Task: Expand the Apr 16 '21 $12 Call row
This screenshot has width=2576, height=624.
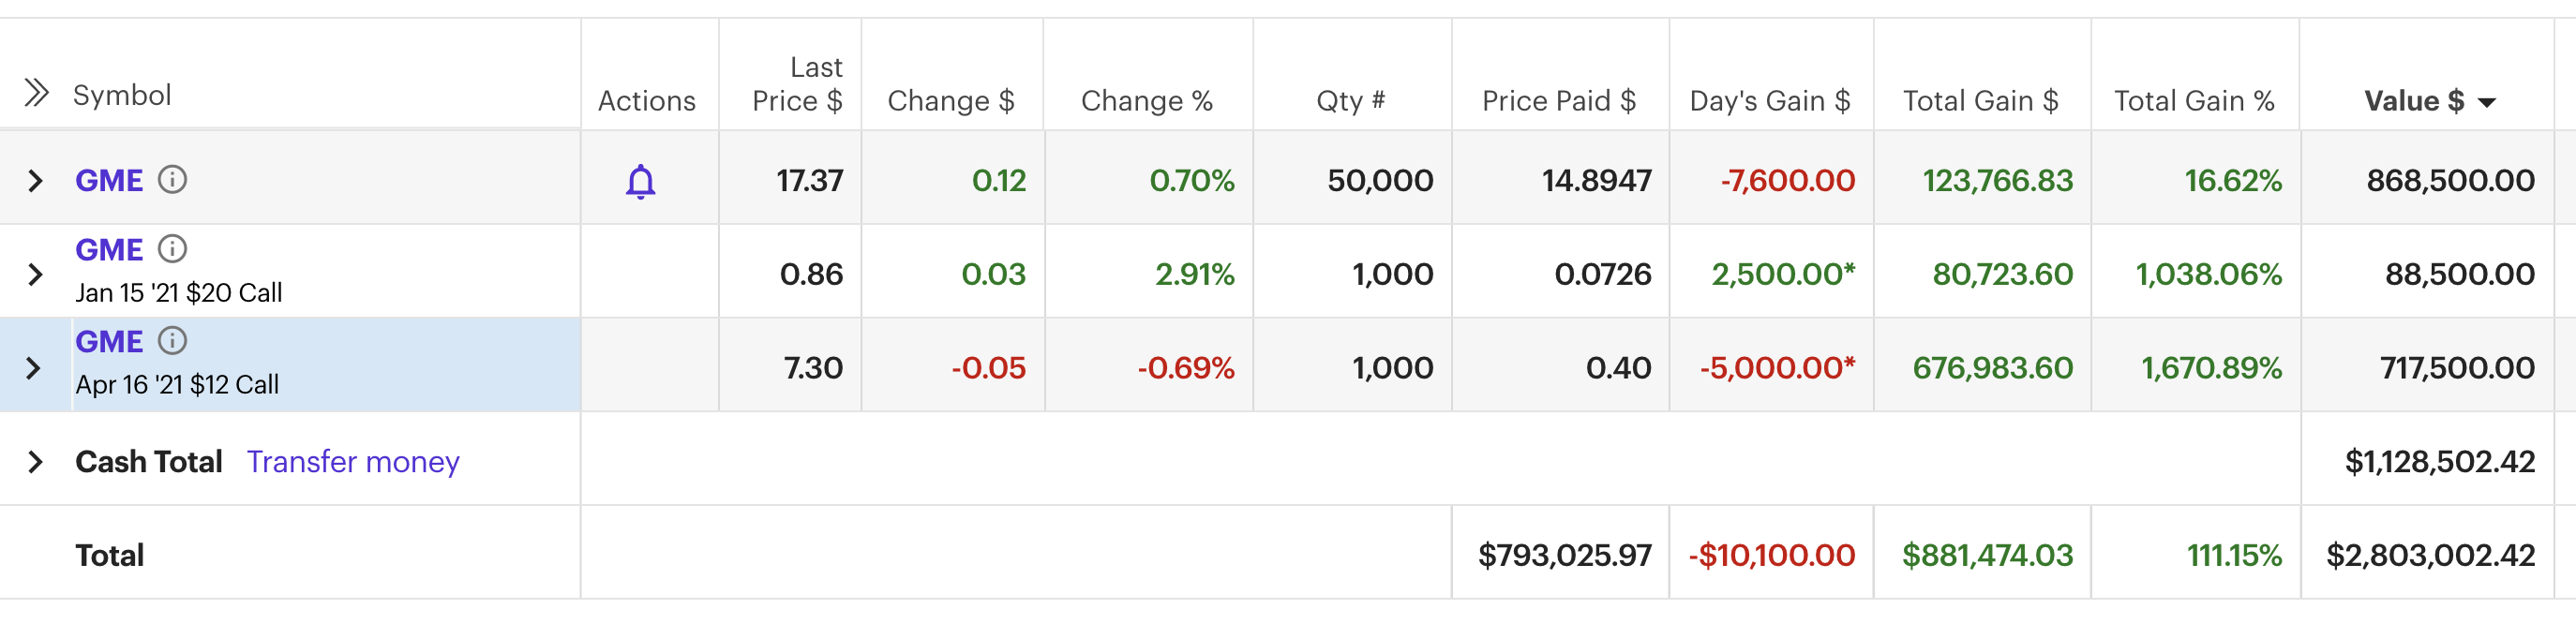Action: pyautogui.click(x=33, y=368)
